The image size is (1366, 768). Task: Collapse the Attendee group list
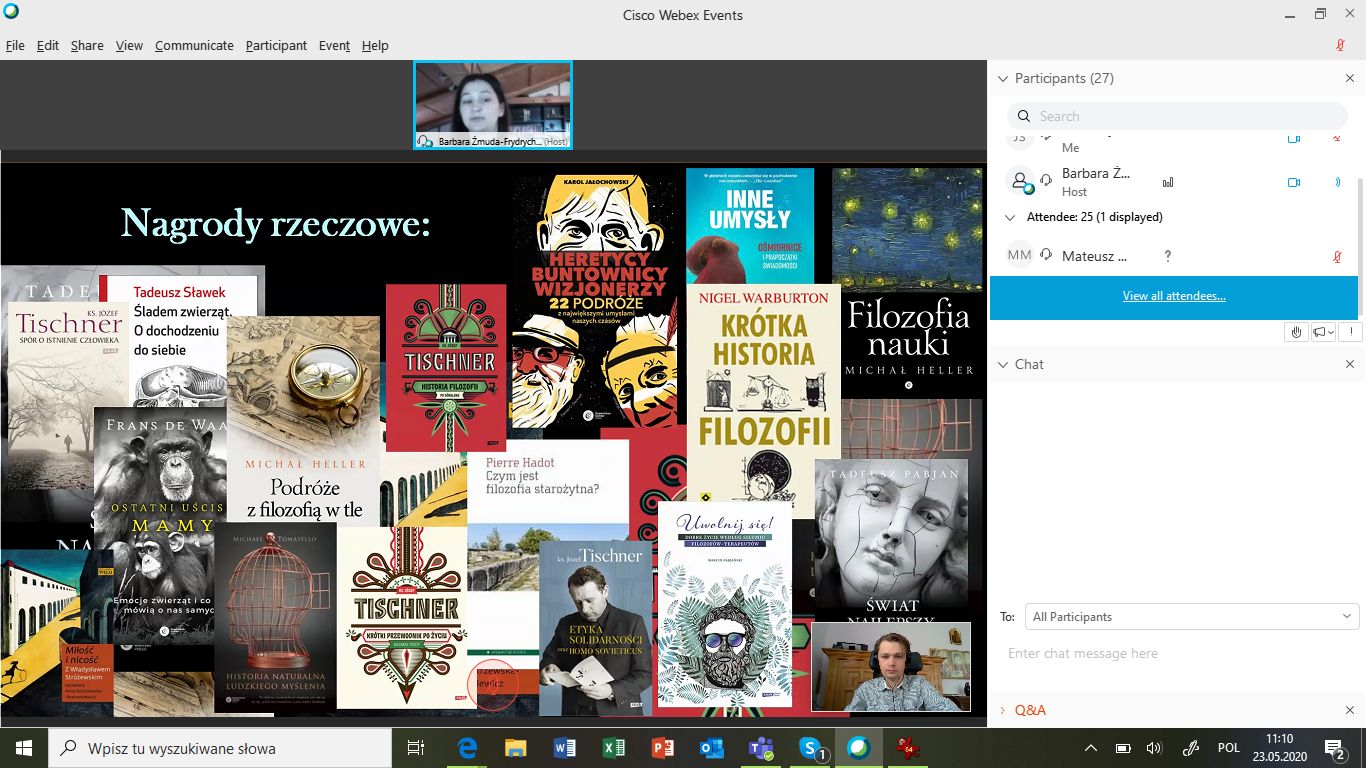pos(1010,217)
